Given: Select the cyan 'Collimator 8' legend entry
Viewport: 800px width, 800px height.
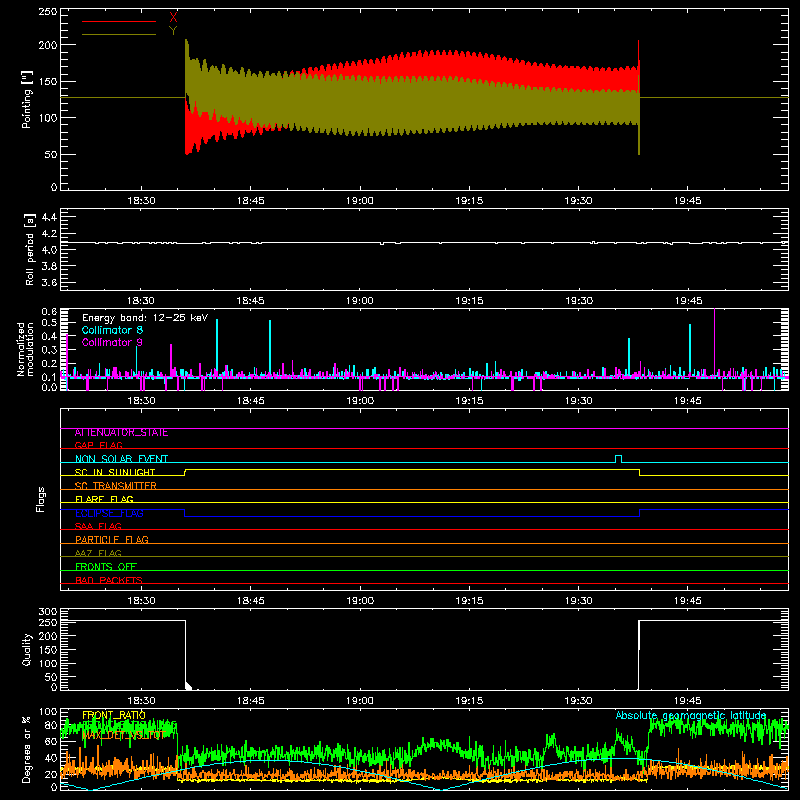Looking at the screenshot, I should 112,330.
